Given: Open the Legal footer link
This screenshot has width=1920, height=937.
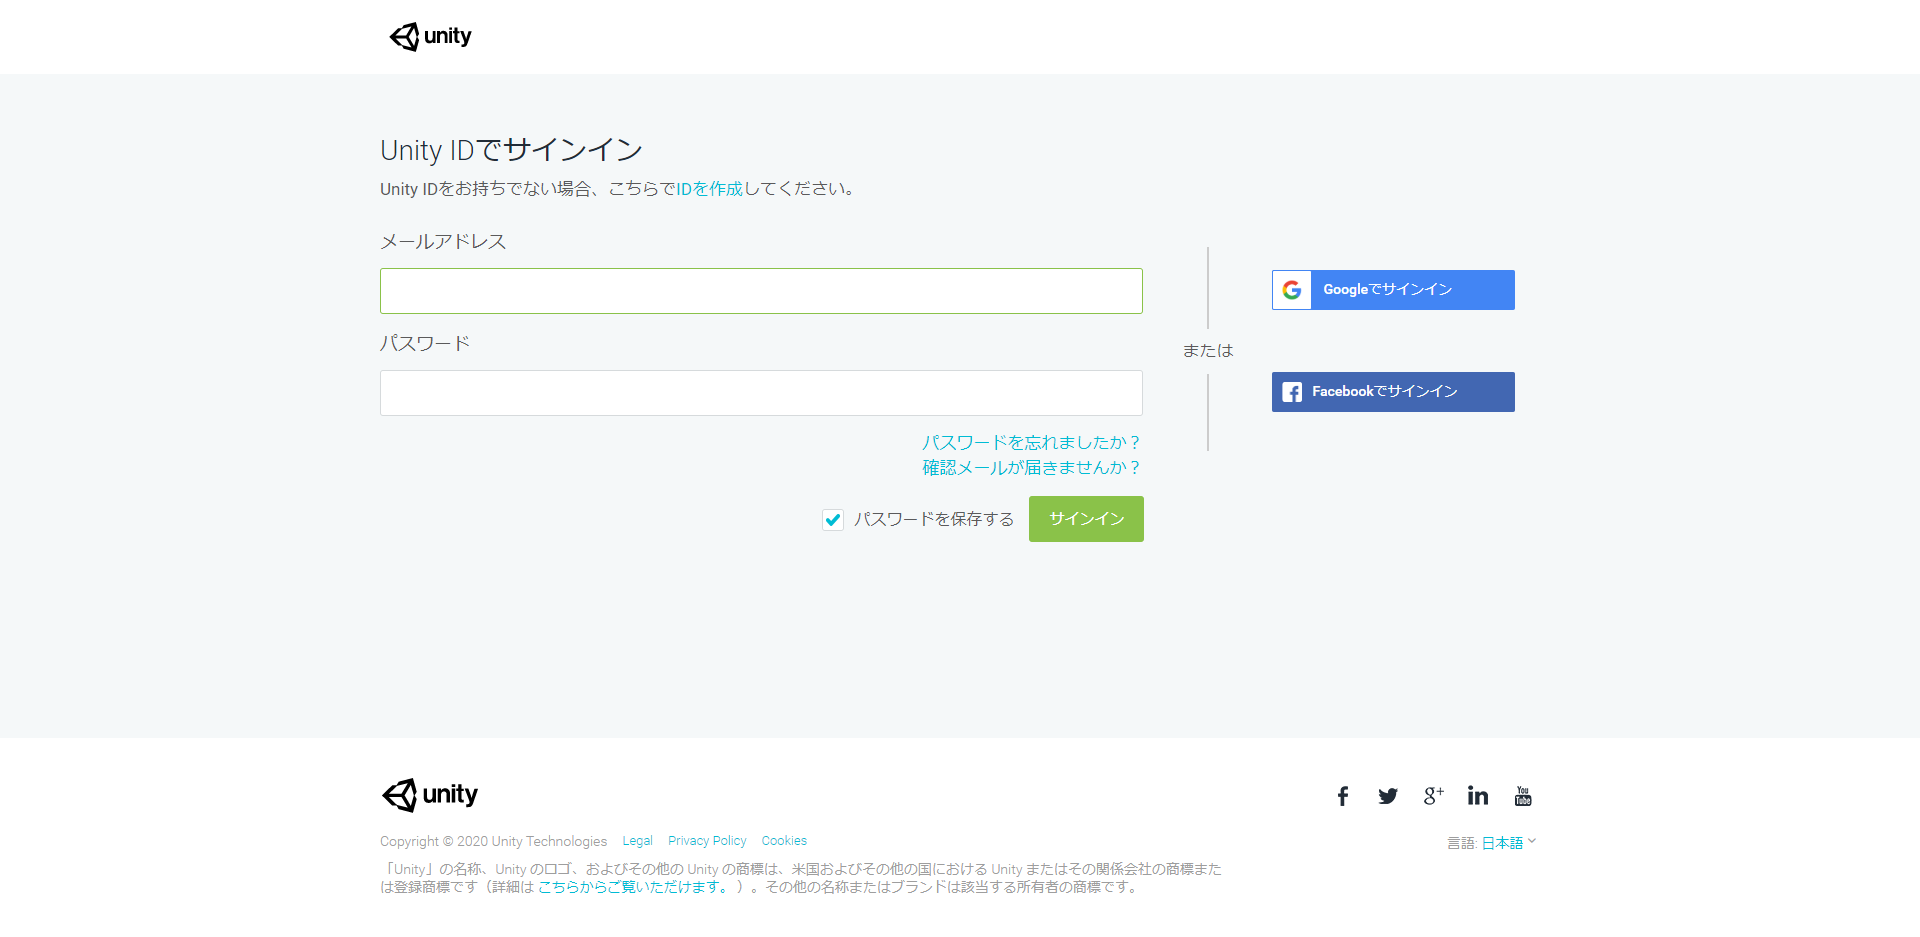Looking at the screenshot, I should (637, 841).
